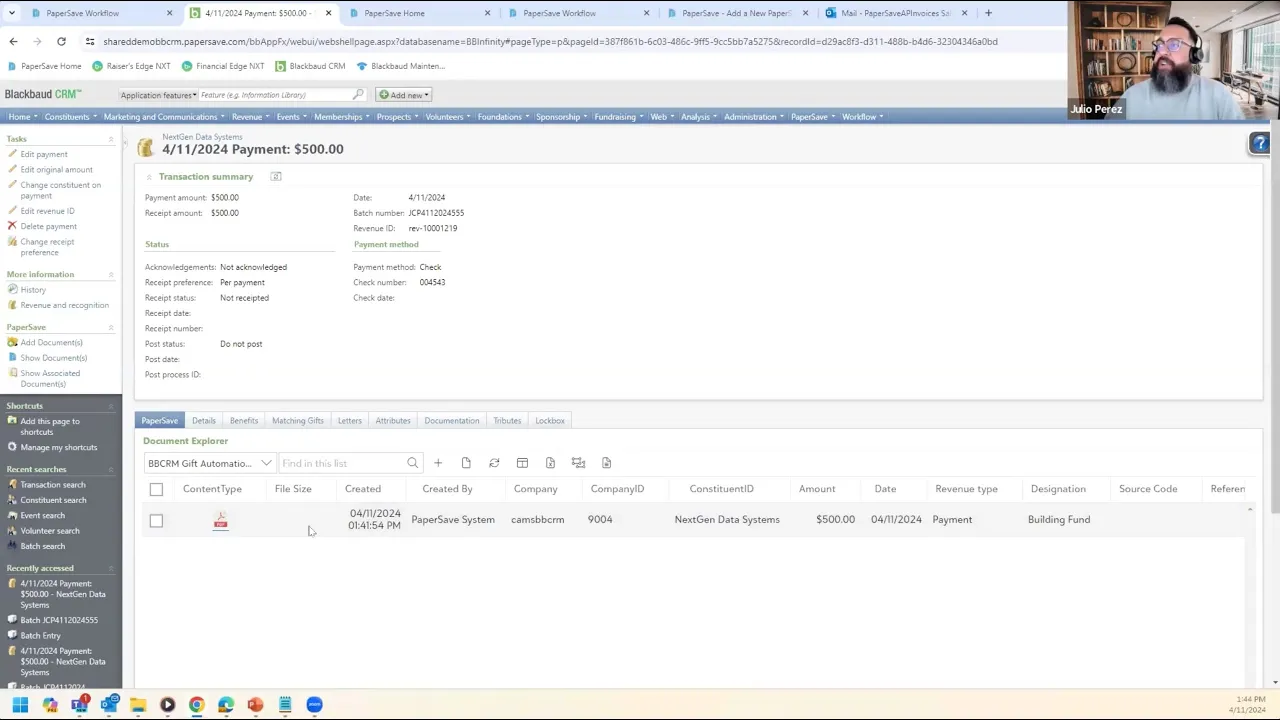Open the BBCRM Gift Automation dropdown
Viewport: 1280px width, 720px height.
[x=209, y=463]
